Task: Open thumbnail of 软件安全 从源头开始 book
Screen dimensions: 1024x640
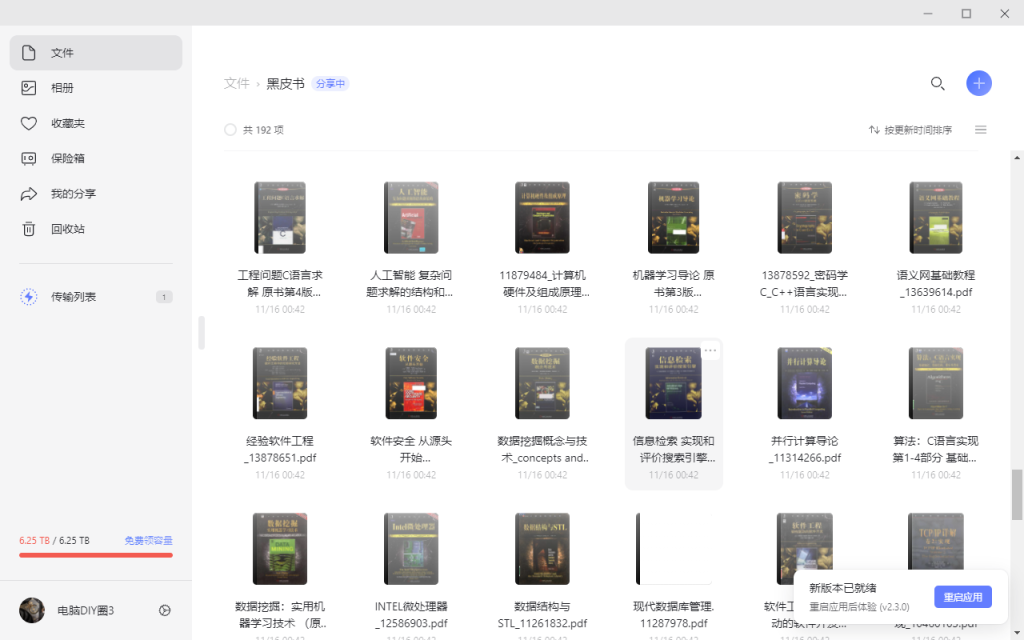Action: click(x=411, y=383)
